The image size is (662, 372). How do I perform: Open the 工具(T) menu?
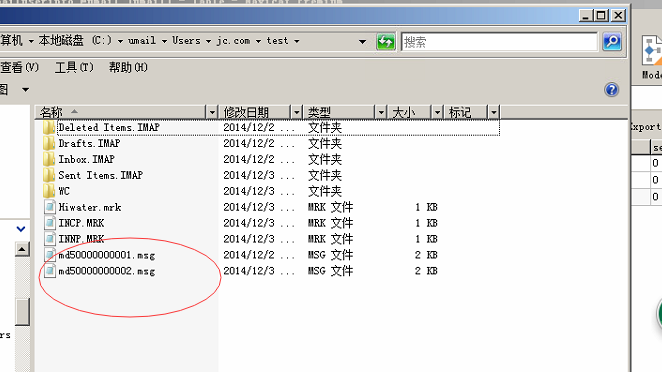point(74,67)
